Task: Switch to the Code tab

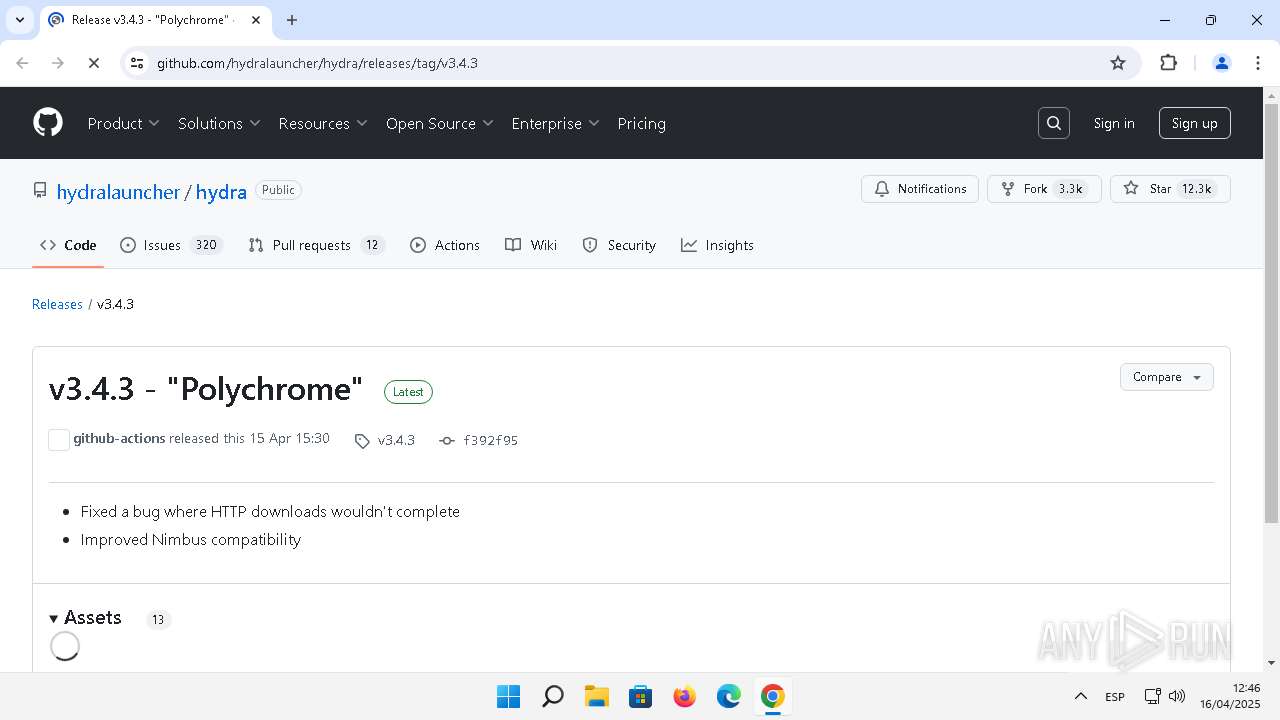Action: [x=68, y=245]
